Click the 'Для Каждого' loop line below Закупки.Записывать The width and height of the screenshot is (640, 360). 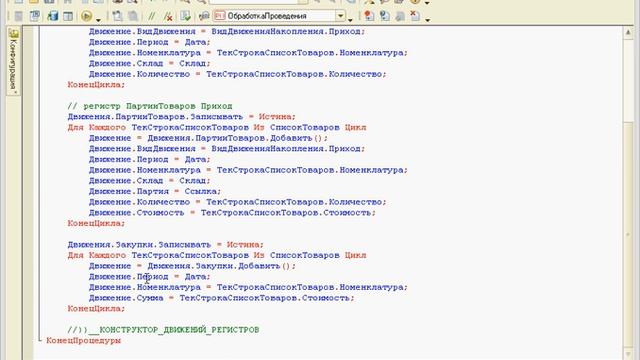click(217, 255)
